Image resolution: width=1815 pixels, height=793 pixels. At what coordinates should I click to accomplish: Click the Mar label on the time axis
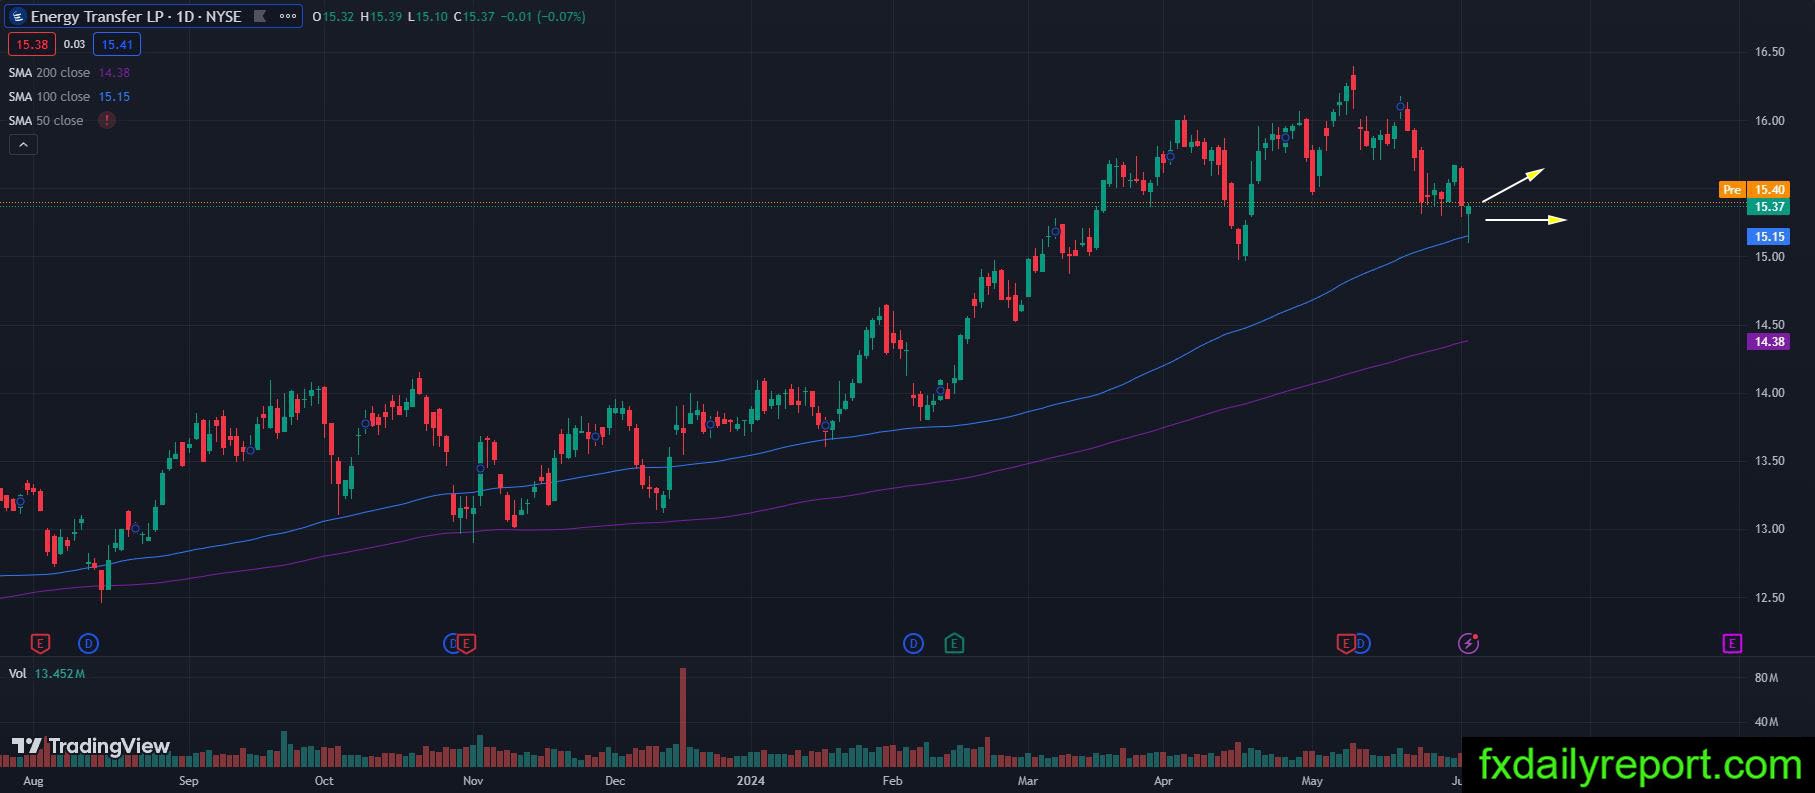1027,781
